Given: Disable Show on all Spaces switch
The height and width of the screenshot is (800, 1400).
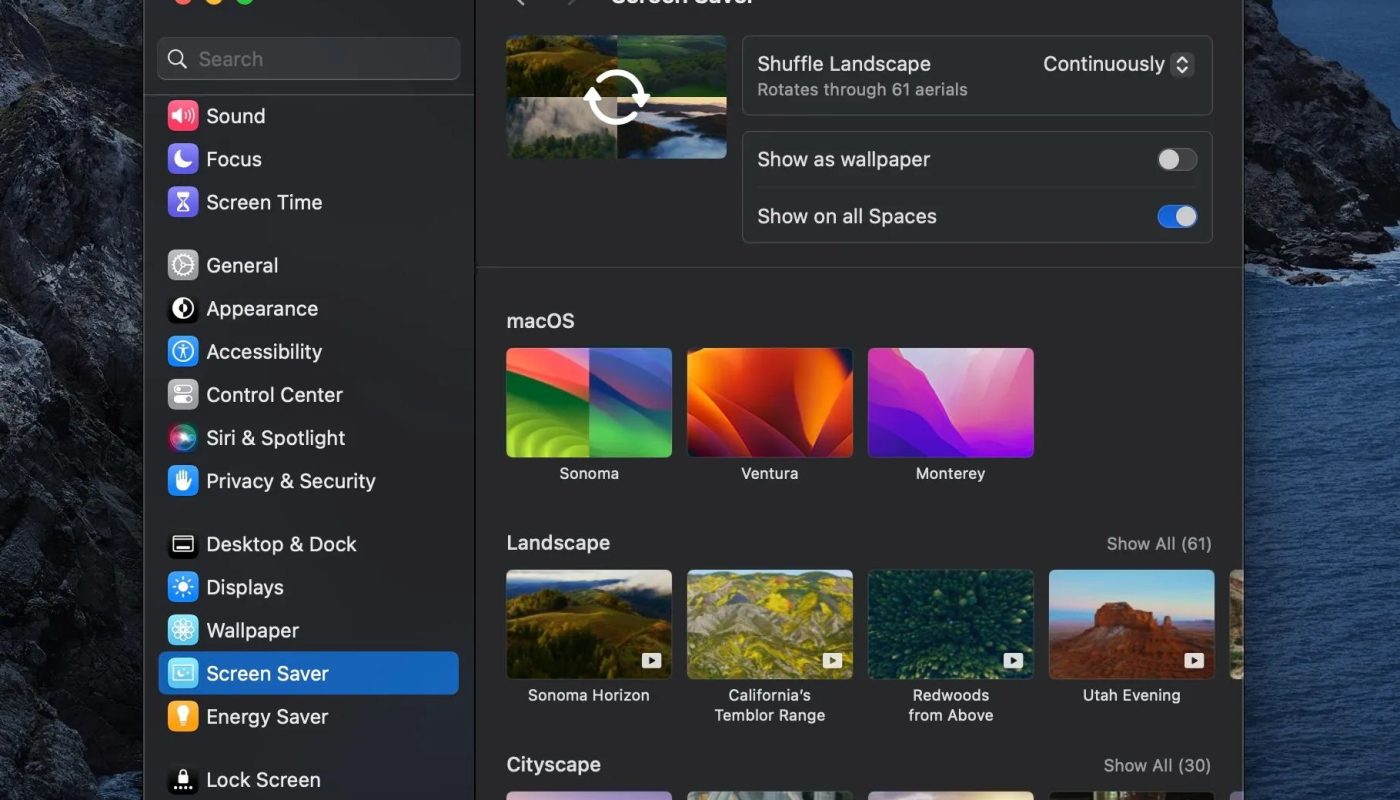Looking at the screenshot, I should pos(1177,216).
